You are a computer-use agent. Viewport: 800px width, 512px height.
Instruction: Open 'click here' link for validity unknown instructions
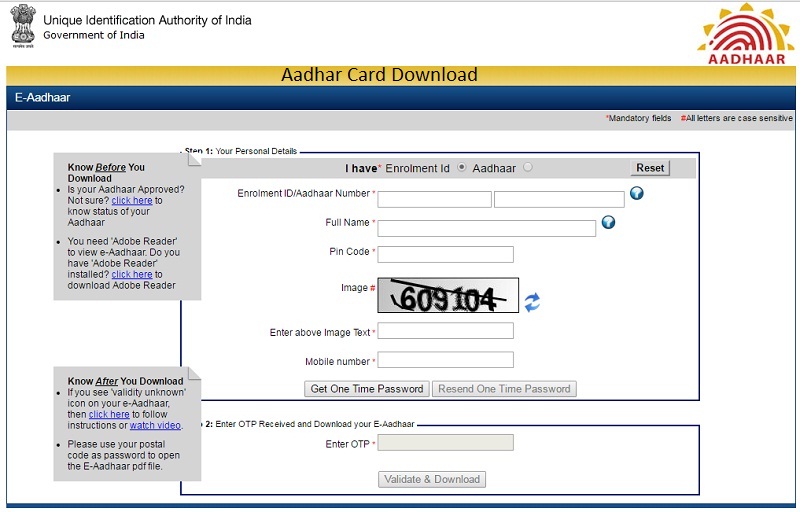109,415
